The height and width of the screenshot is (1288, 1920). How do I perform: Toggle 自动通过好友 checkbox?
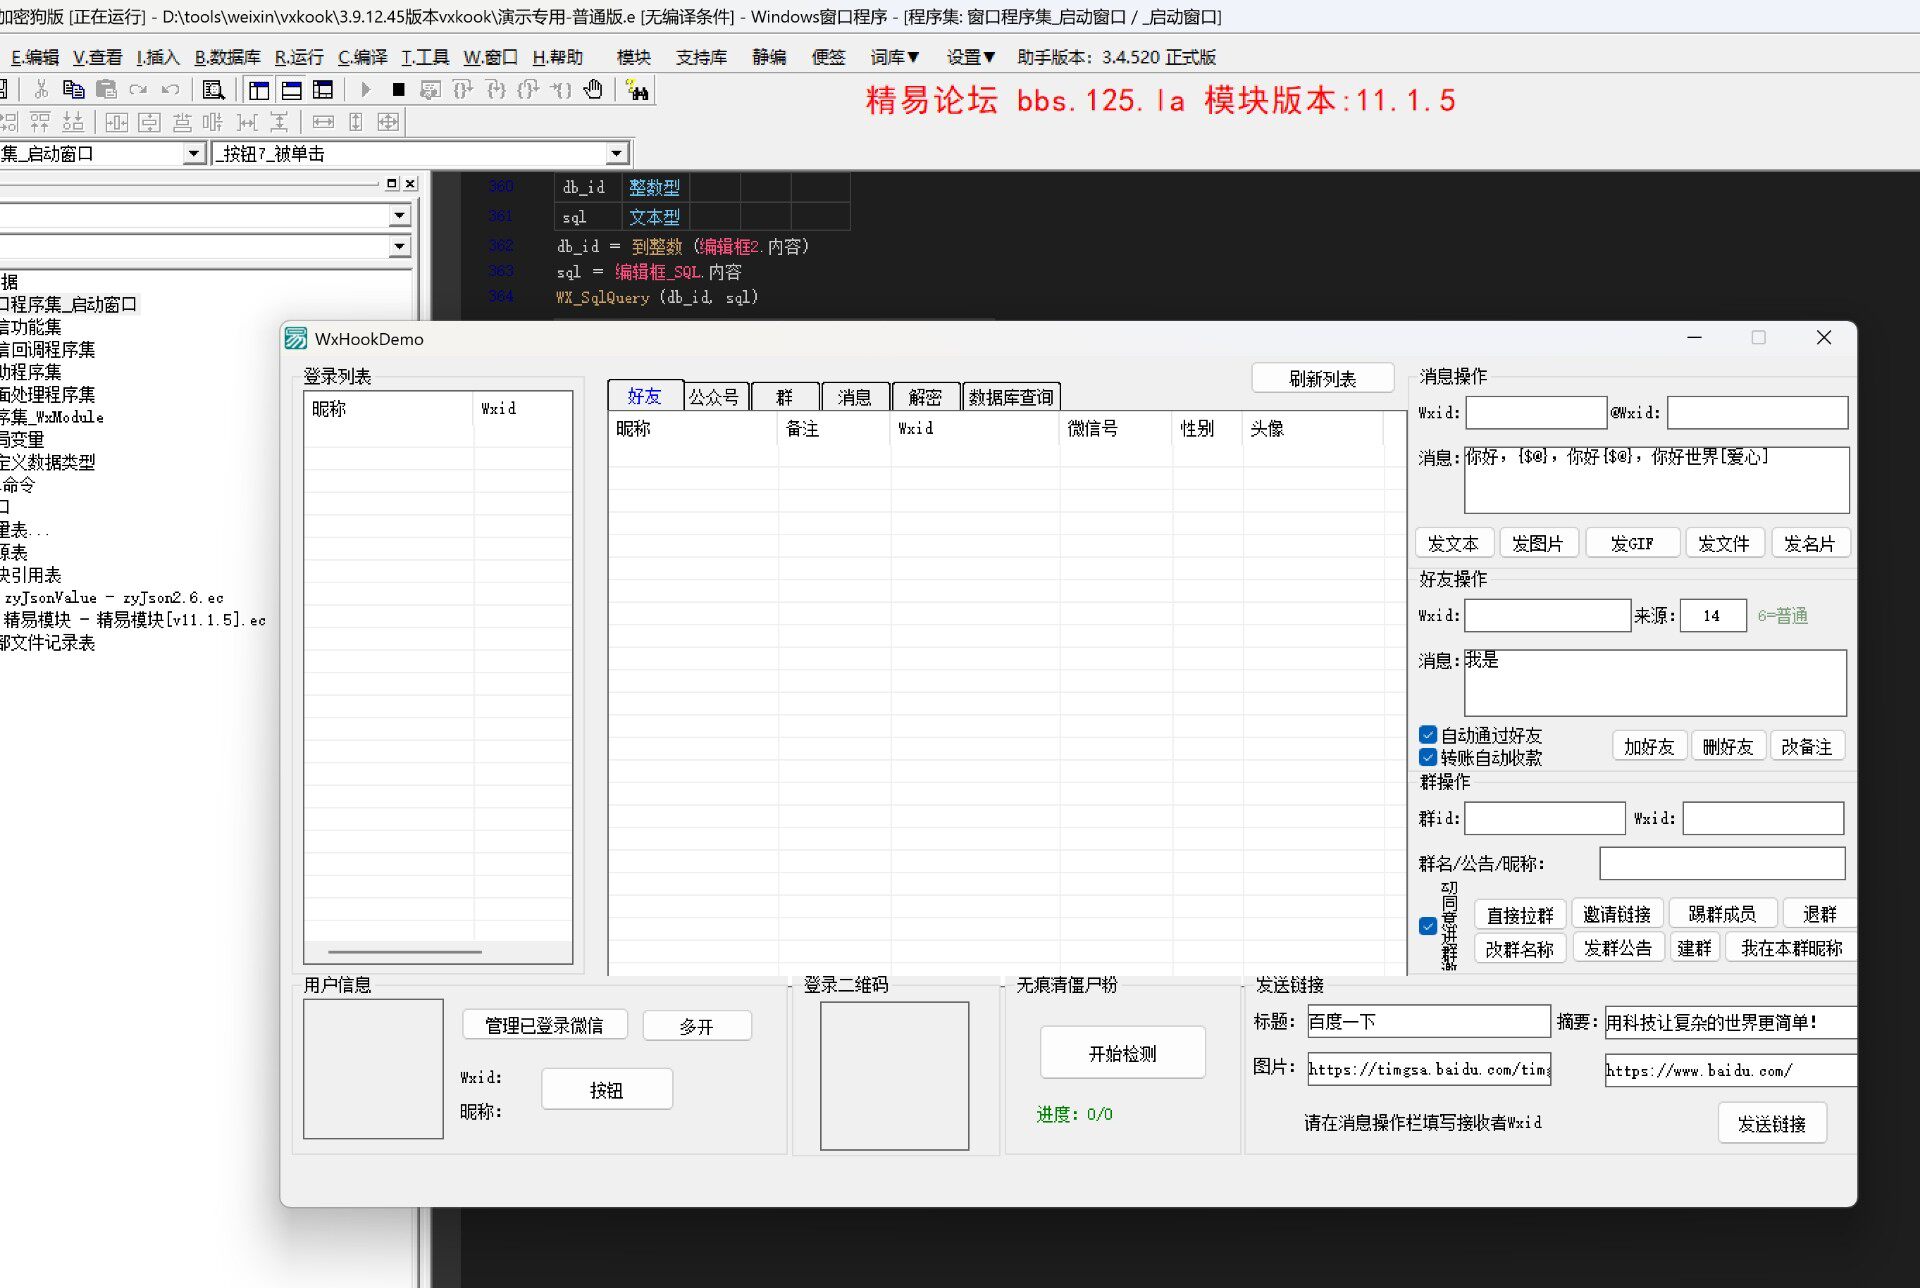tap(1428, 735)
